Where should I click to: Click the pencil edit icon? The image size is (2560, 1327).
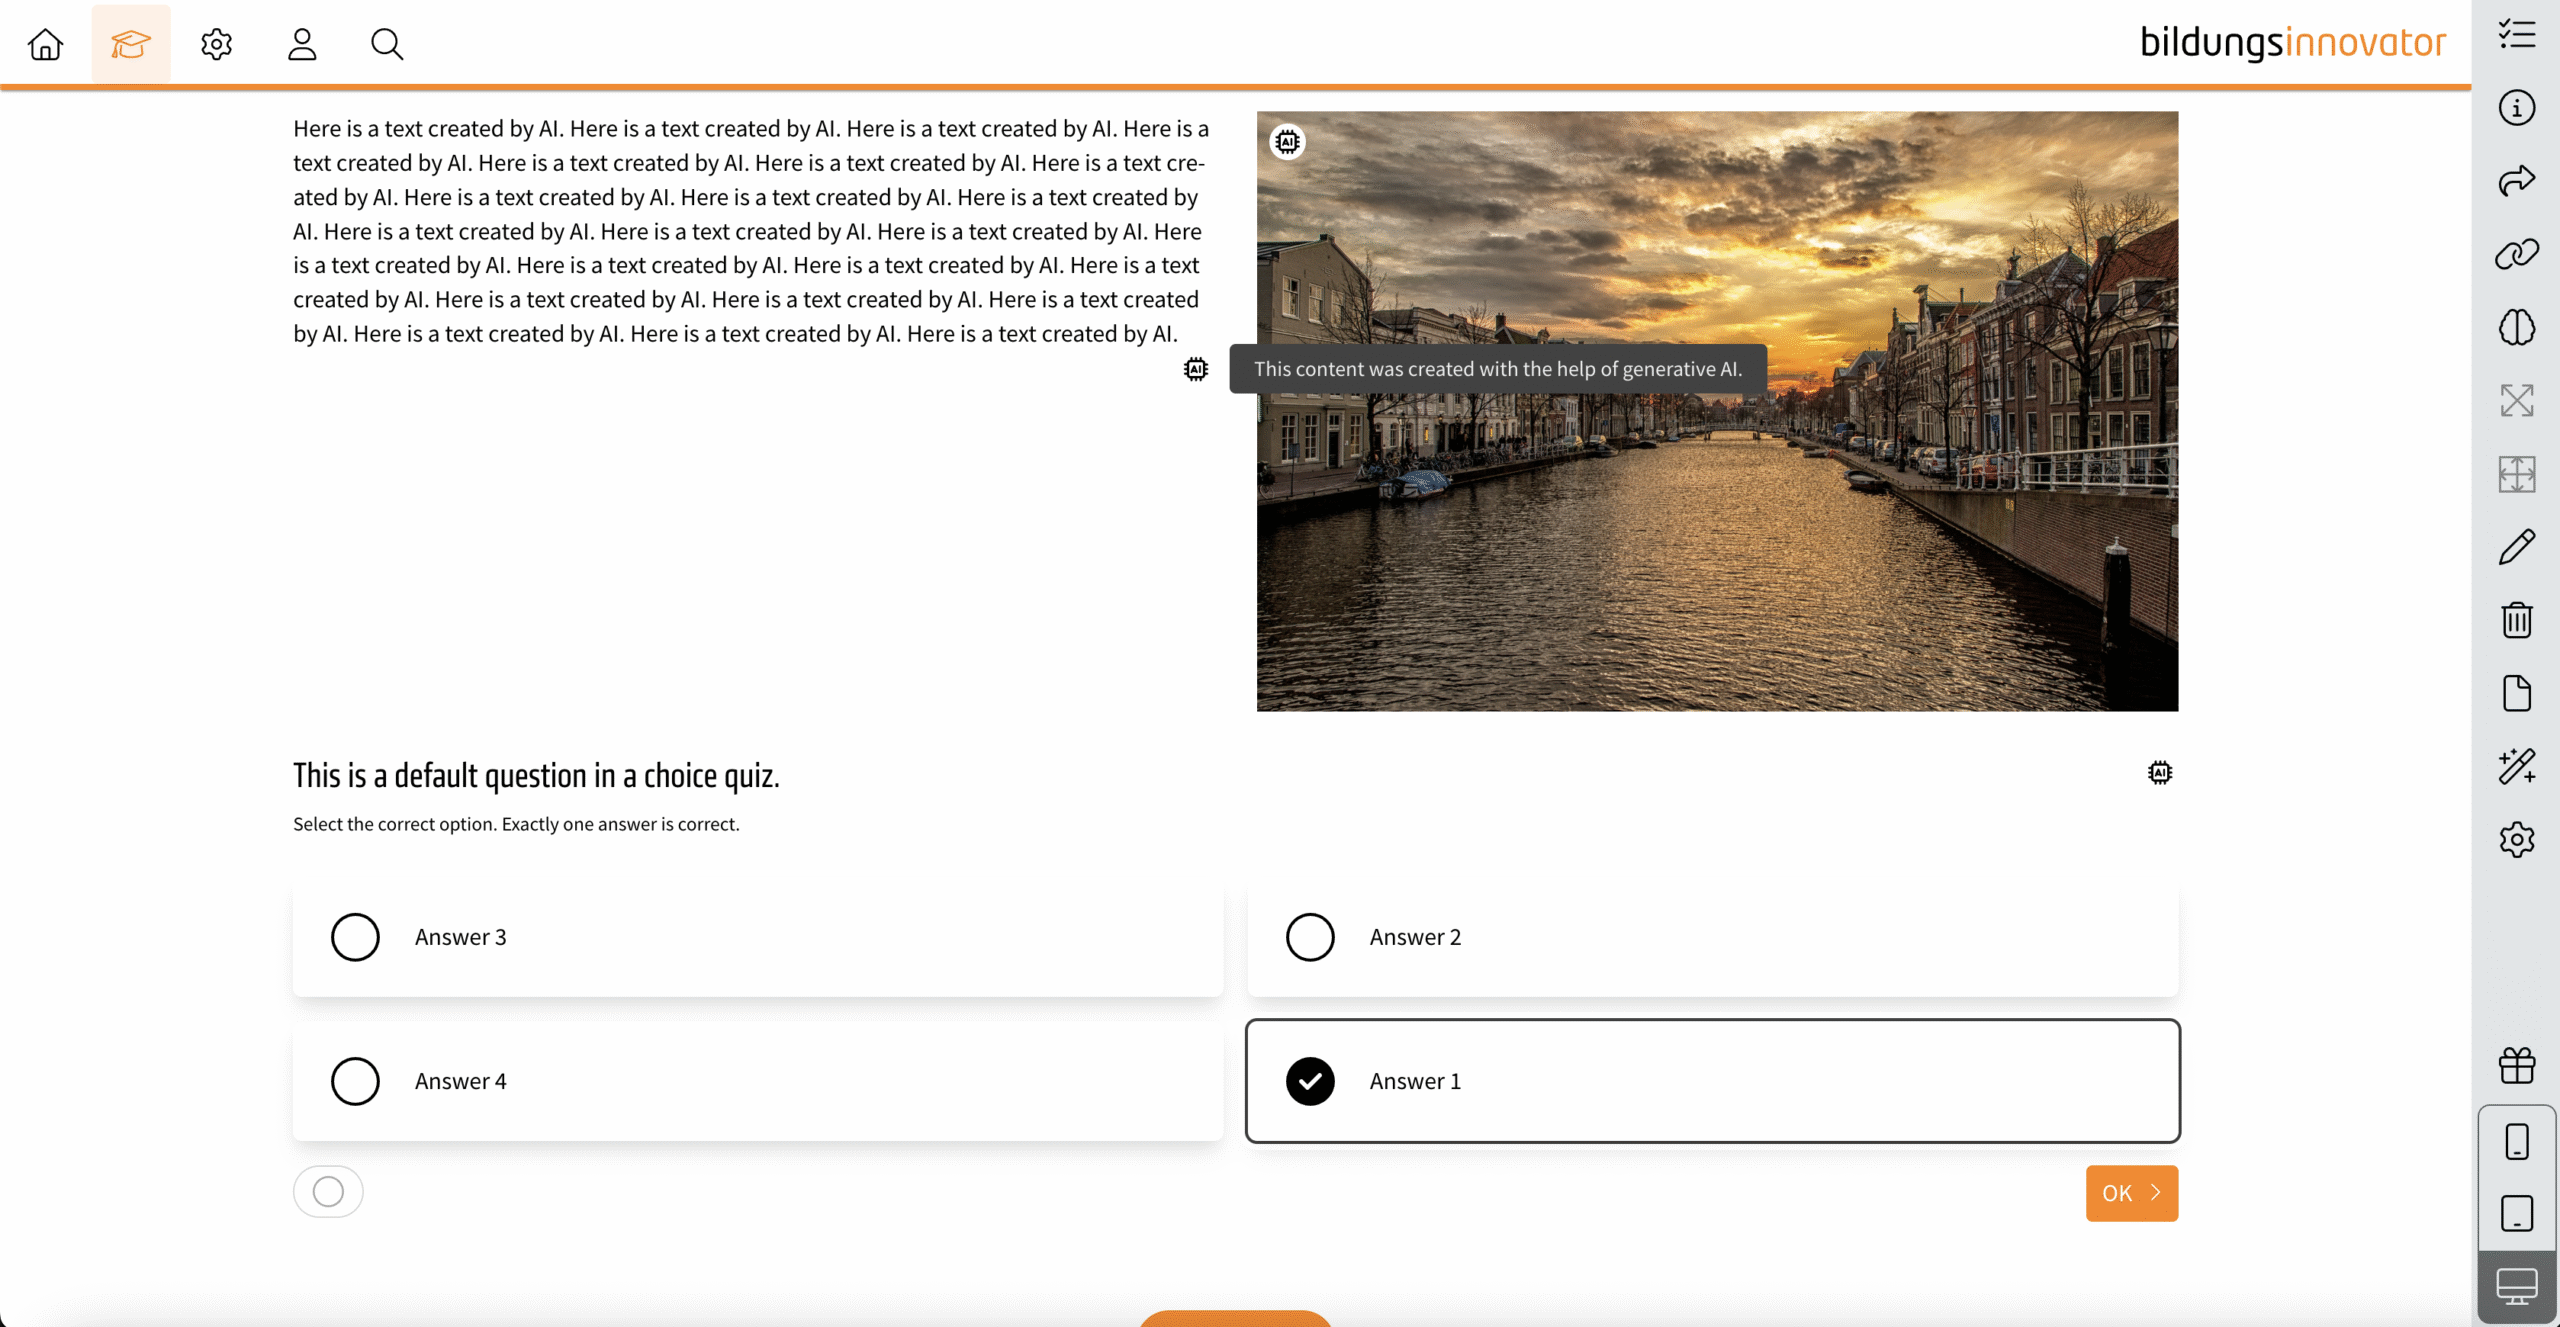click(x=2516, y=547)
